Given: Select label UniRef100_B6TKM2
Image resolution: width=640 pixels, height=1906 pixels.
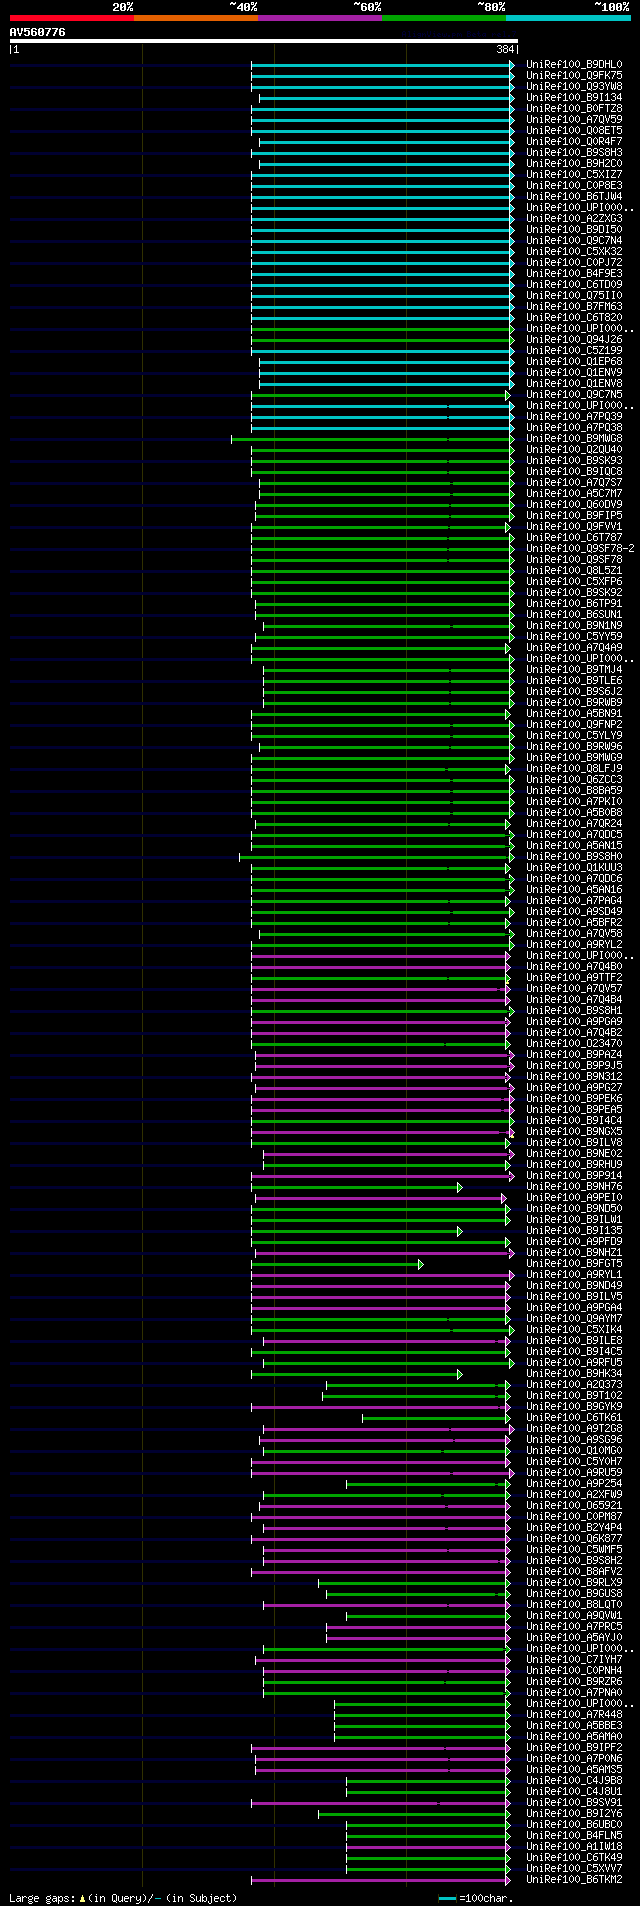Looking at the screenshot, I should pos(574,1880).
